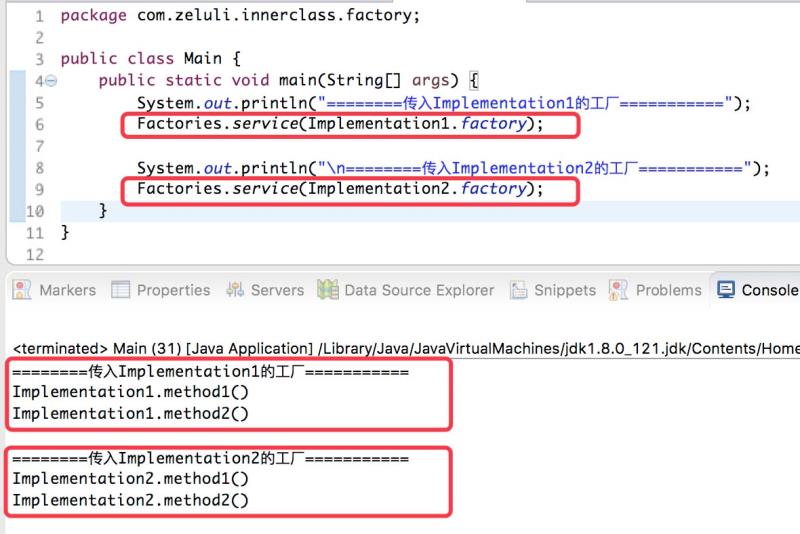The height and width of the screenshot is (534, 800).
Task: Collapse the main method fold marker on line 4
Action: [x=51, y=81]
